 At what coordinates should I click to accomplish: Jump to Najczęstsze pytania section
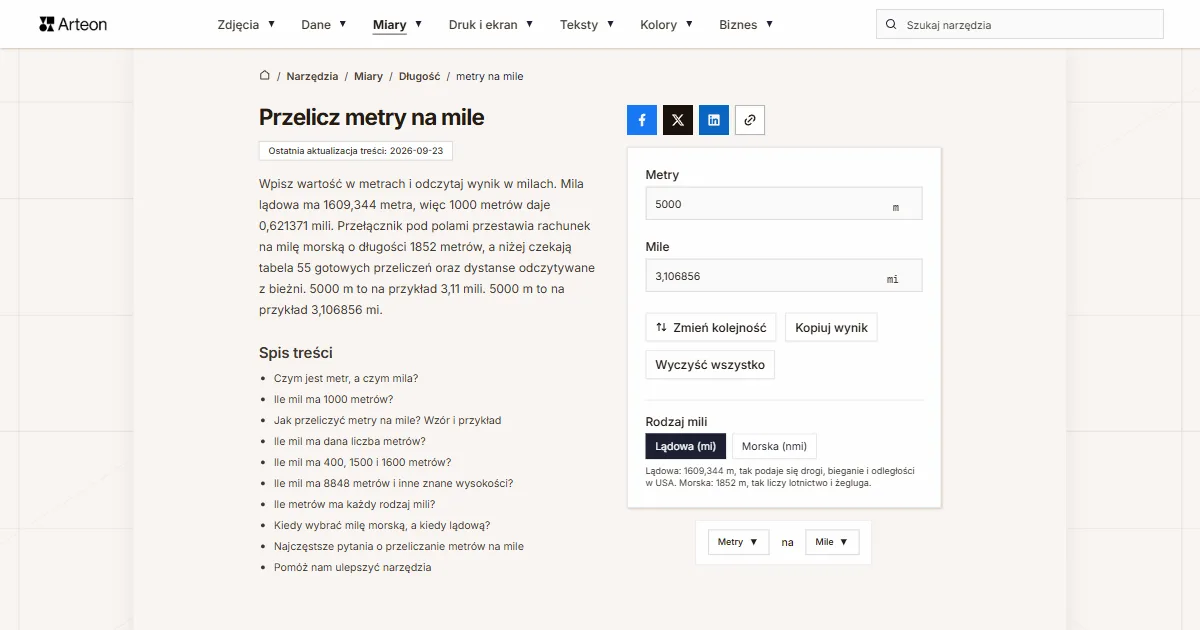click(399, 546)
